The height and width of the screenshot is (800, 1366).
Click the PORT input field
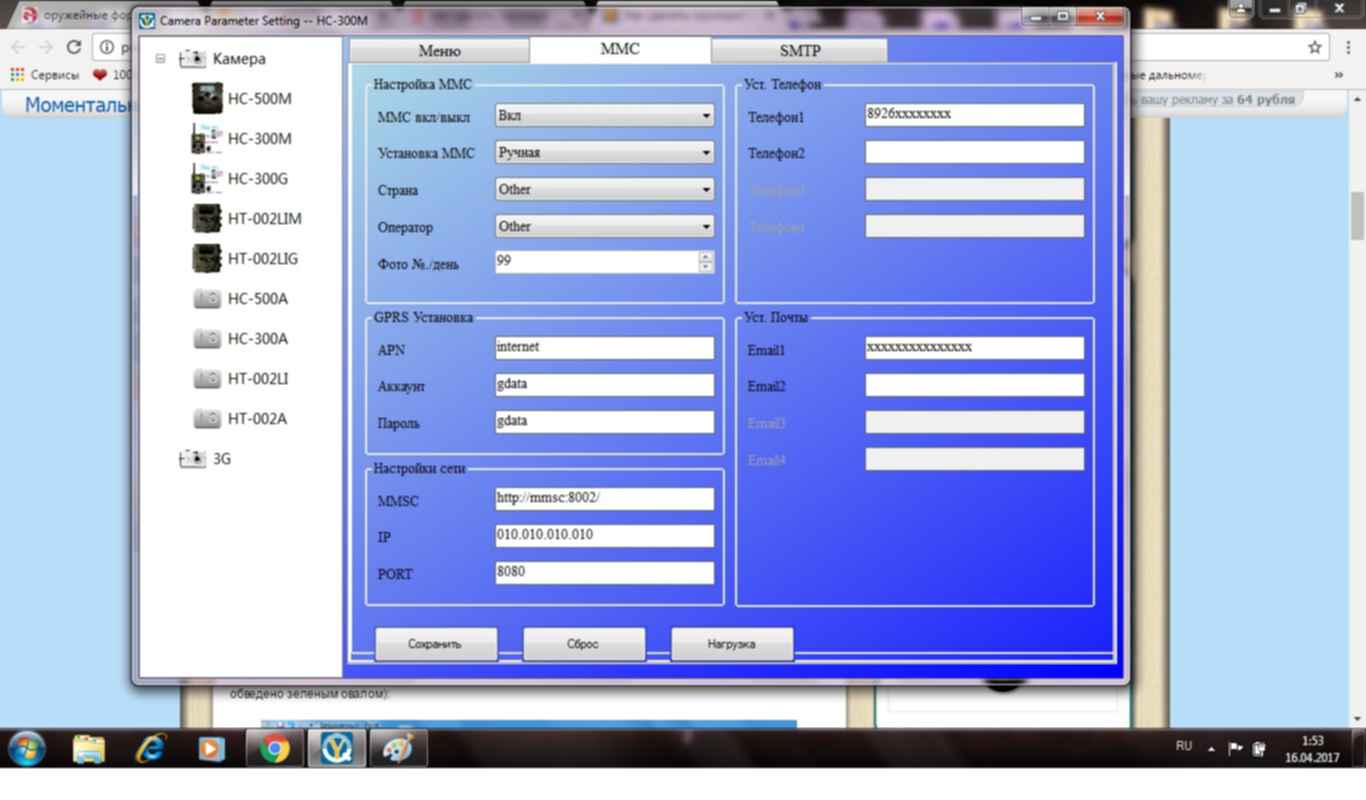[x=605, y=573]
